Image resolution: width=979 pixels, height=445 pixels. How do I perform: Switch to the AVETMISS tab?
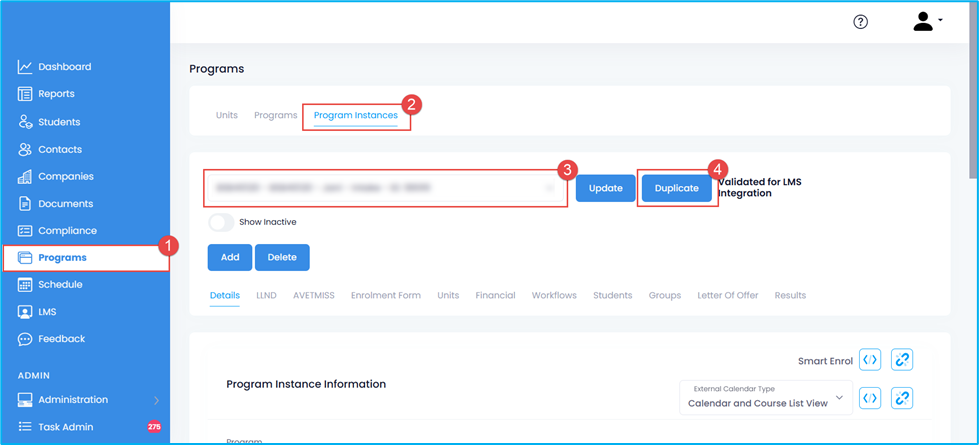tap(313, 296)
